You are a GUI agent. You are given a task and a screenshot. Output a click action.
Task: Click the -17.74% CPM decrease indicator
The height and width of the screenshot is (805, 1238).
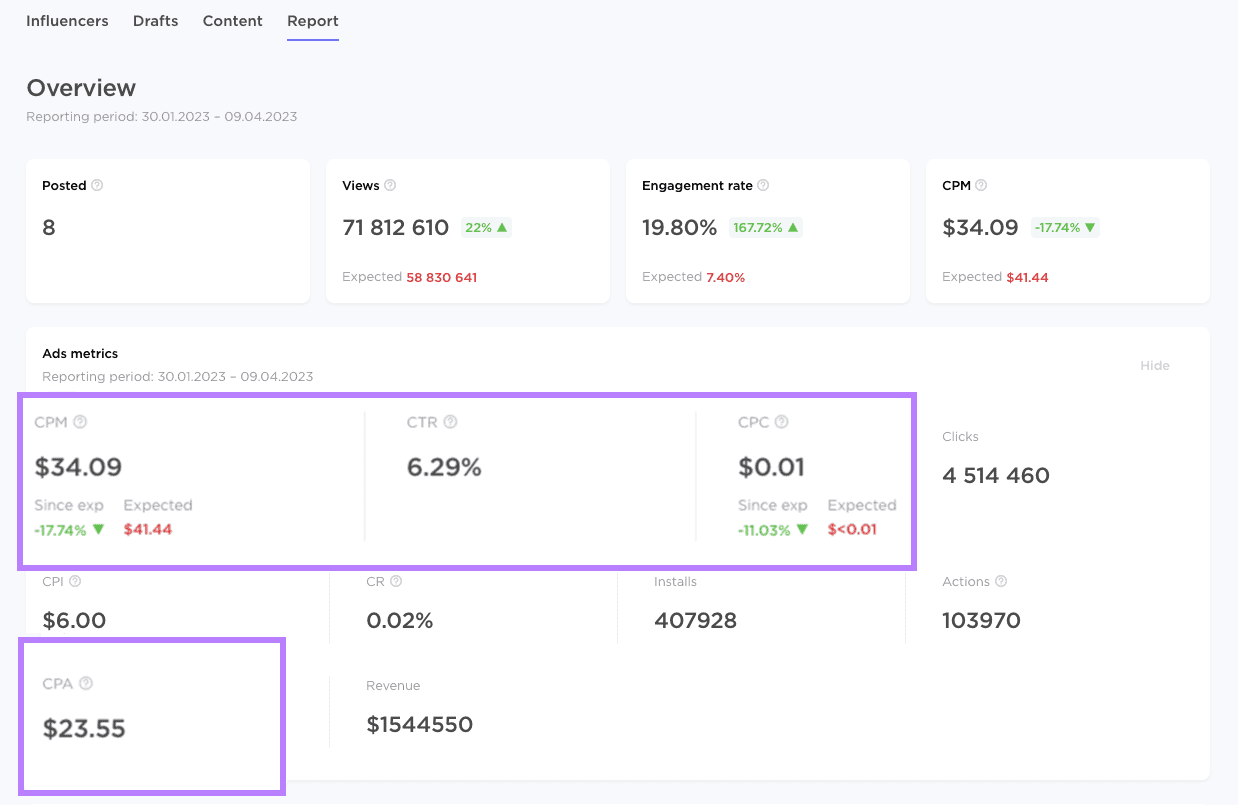coord(1065,227)
